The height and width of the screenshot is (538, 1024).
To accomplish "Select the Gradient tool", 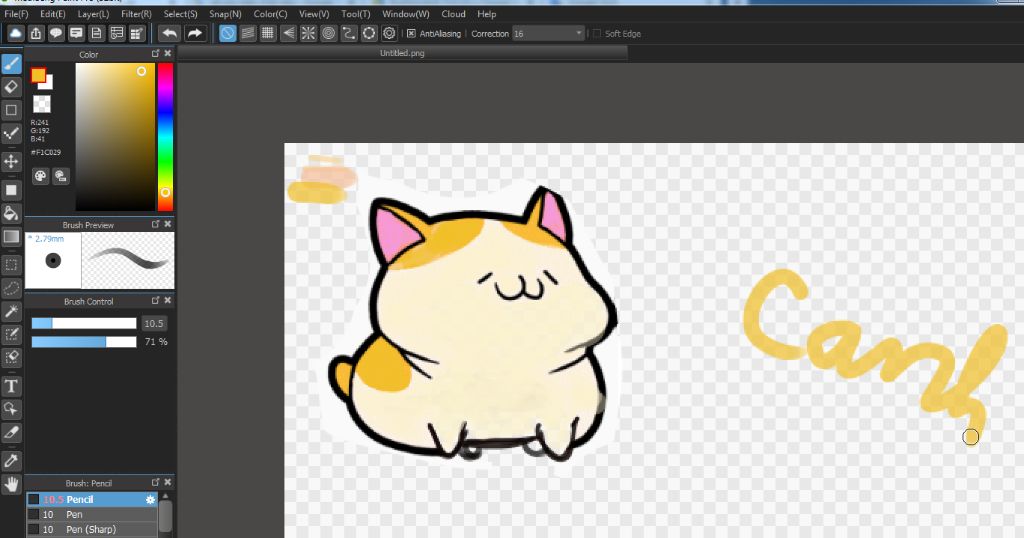I will tap(11, 236).
